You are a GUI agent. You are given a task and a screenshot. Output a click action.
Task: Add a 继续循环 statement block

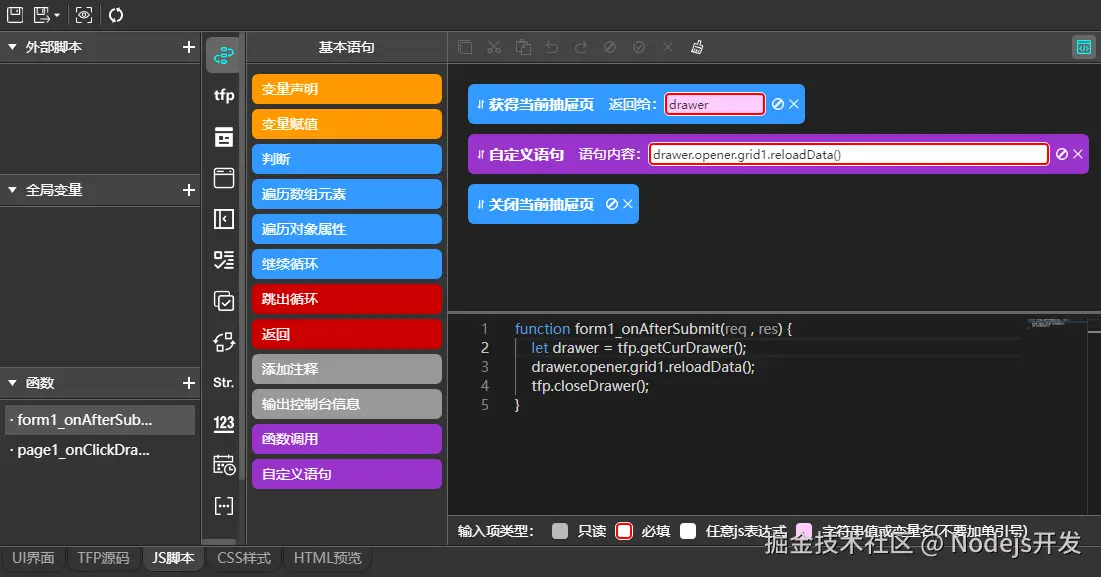[x=347, y=264]
